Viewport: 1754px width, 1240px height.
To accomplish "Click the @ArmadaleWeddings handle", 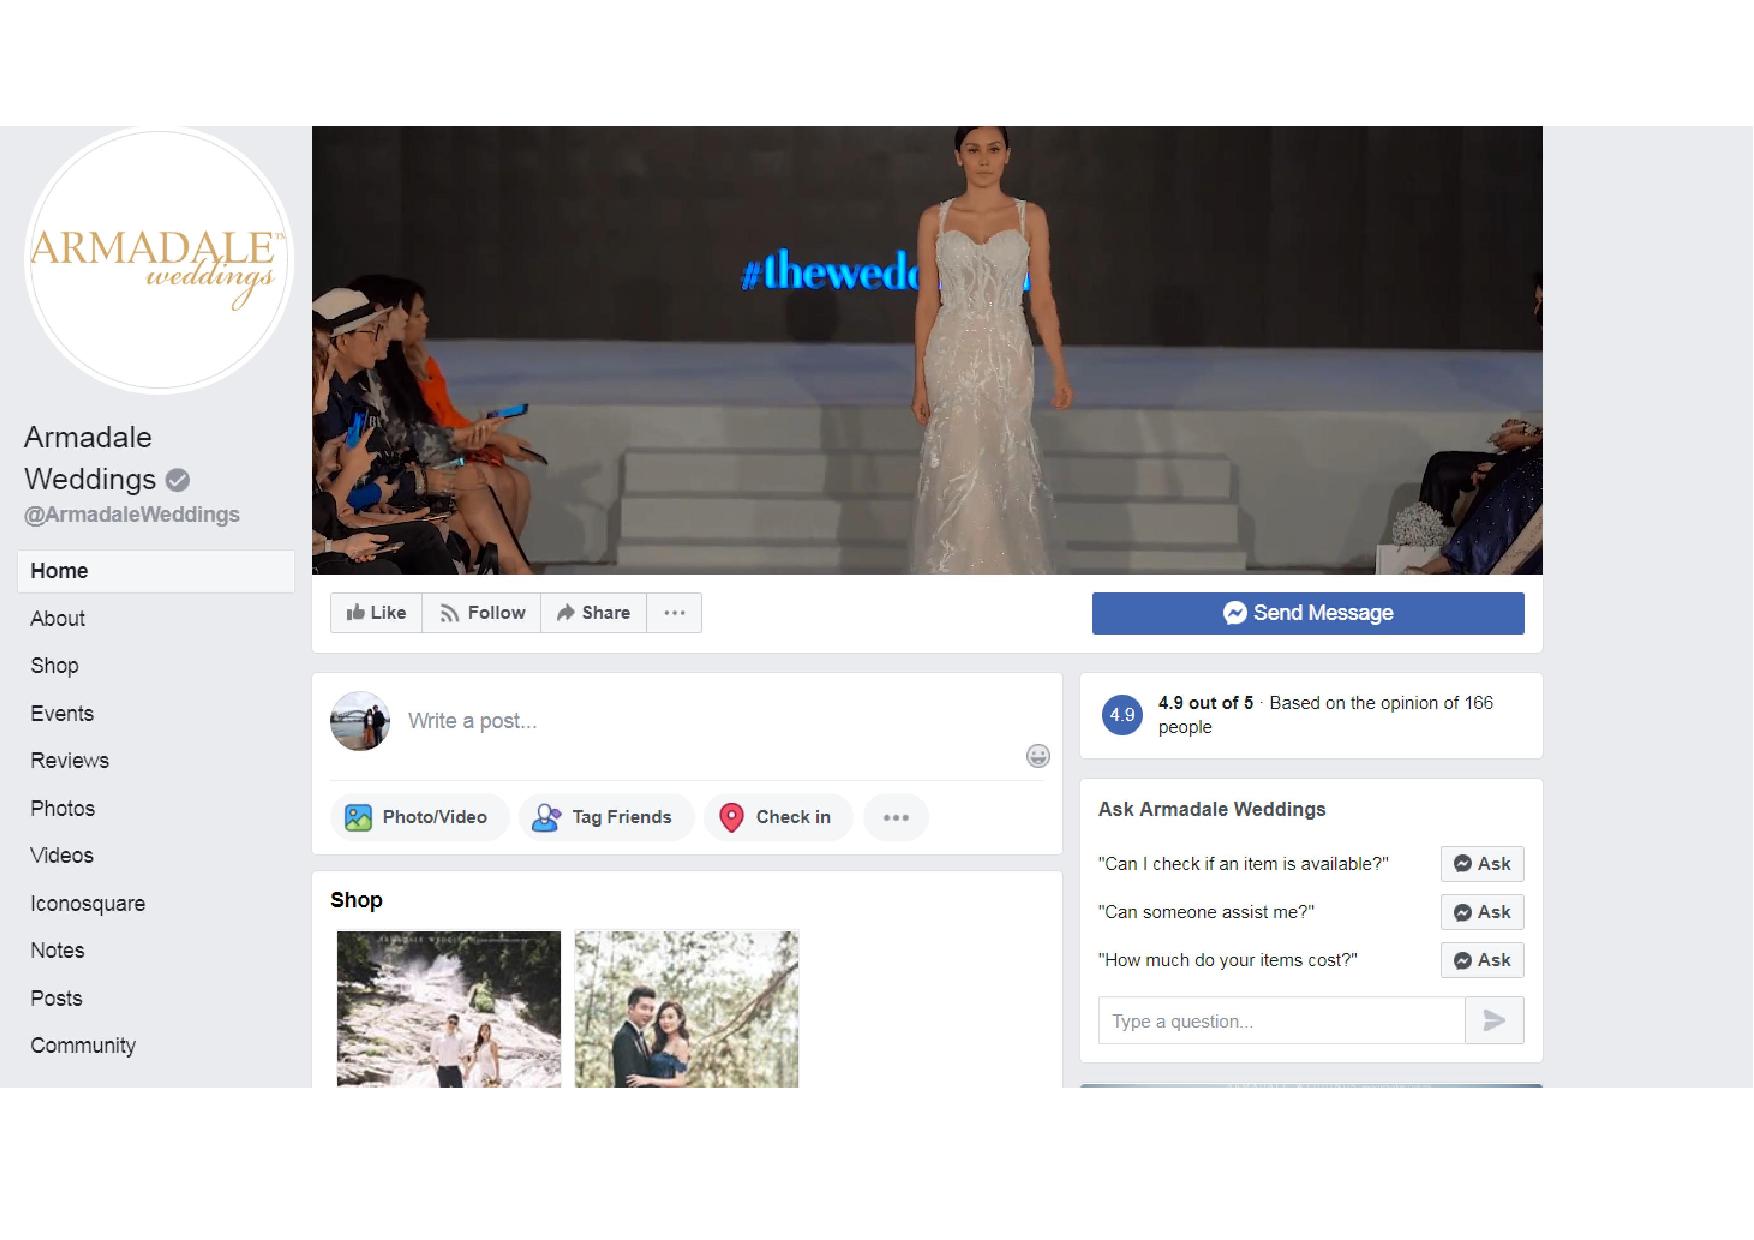I will [x=132, y=515].
